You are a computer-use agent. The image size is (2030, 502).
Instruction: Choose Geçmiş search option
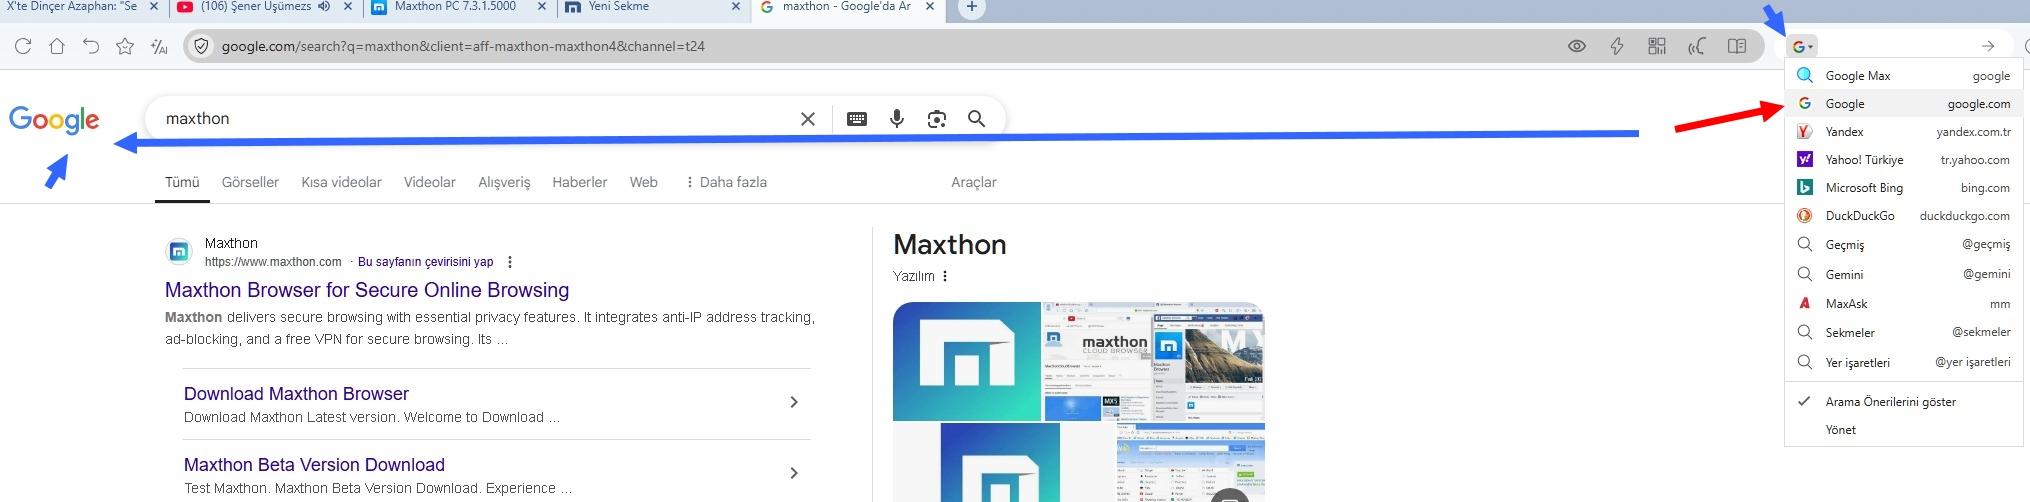click(x=1903, y=245)
